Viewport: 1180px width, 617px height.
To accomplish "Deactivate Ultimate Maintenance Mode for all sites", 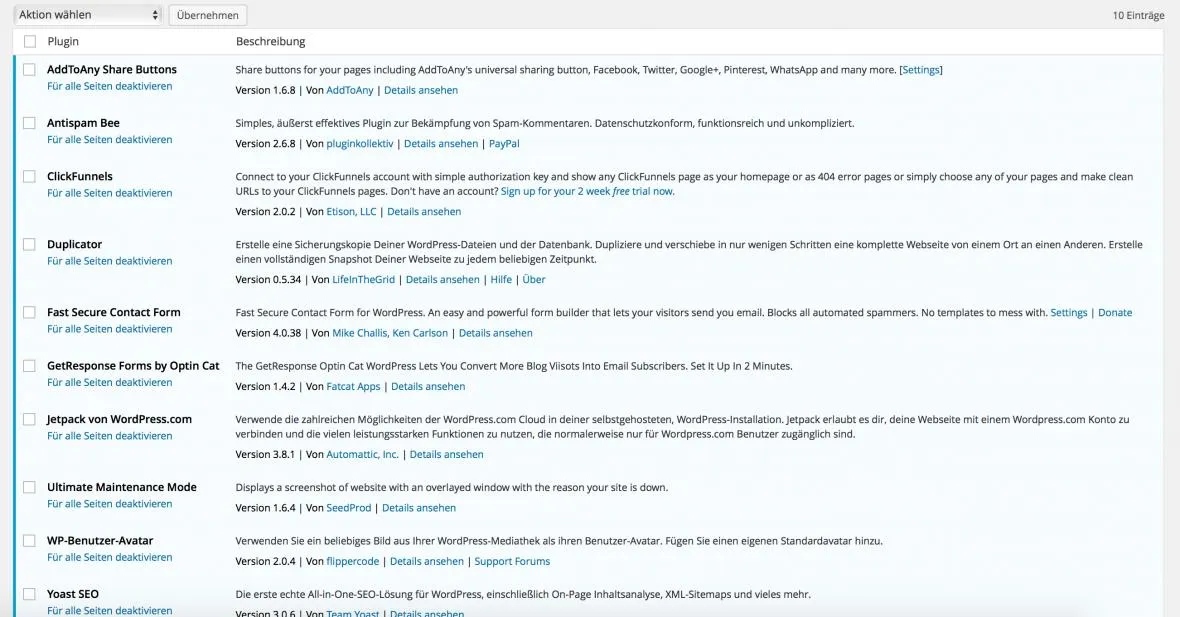I will [x=110, y=503].
